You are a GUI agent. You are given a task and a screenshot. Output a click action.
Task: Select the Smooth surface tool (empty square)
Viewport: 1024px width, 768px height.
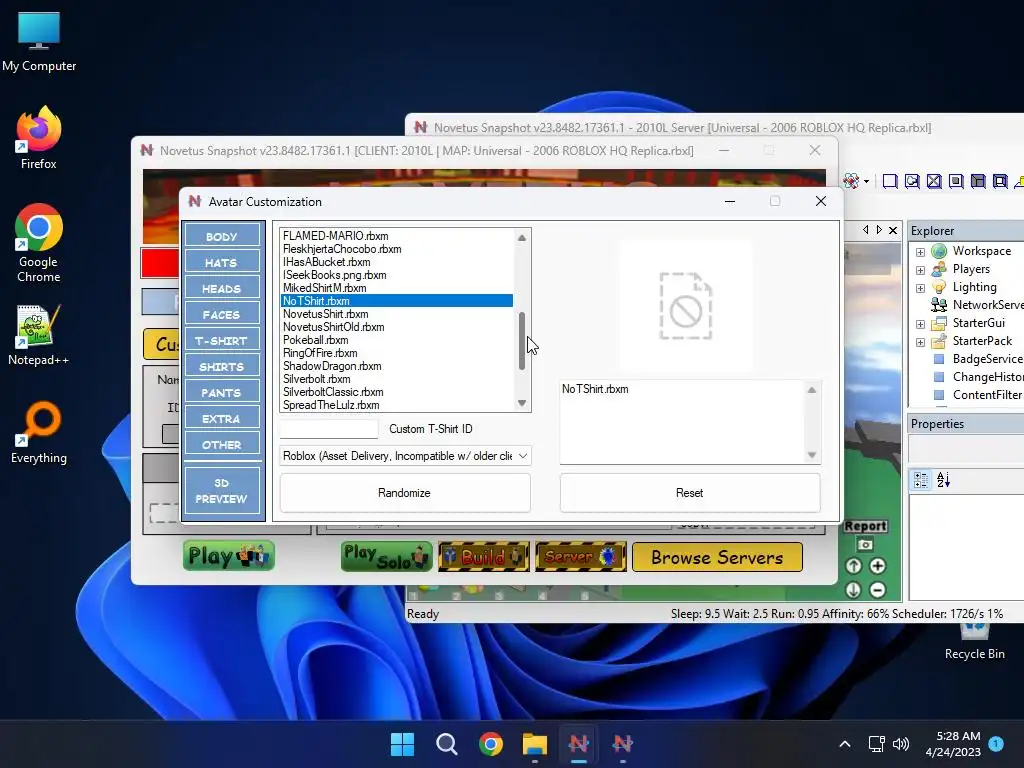pyautogui.click(x=889, y=181)
